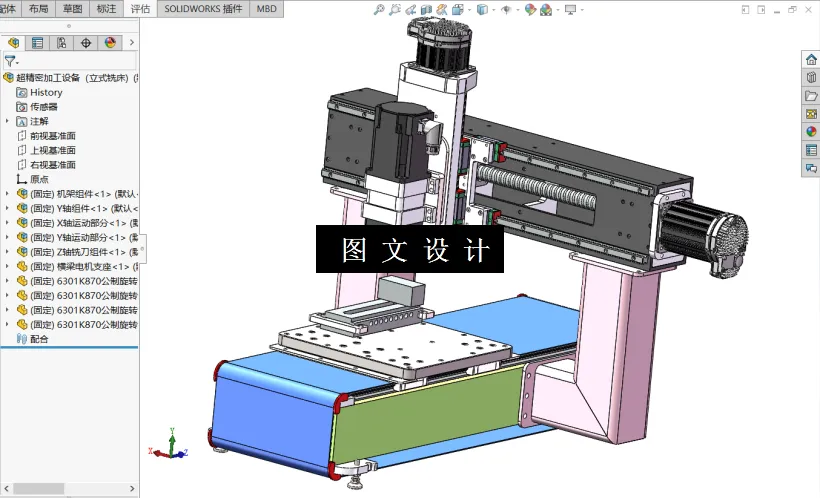Click the View Orientation cube icon
Screen dimensions: 820x498
[458, 9]
